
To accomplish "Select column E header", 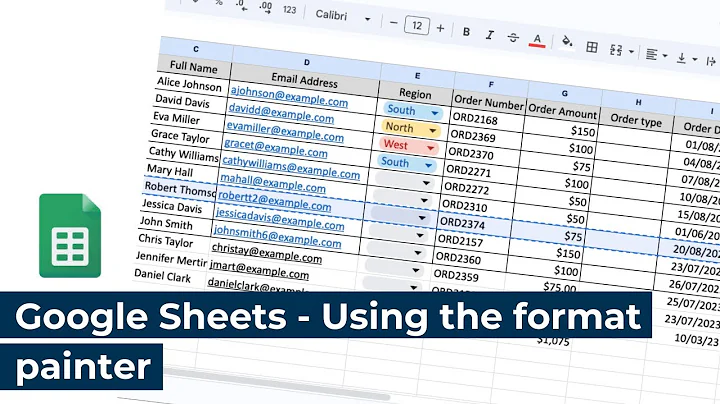I will [x=417, y=76].
